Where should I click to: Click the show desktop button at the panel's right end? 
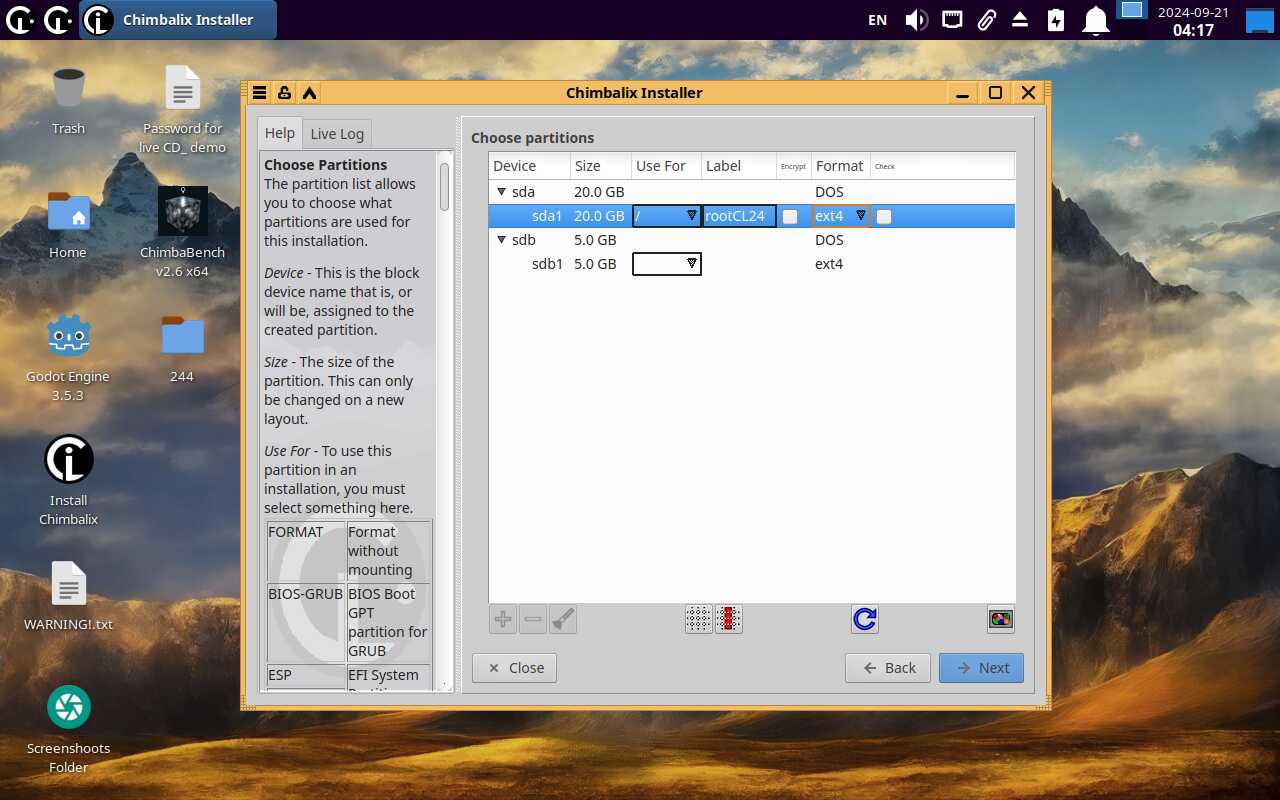coord(1258,20)
